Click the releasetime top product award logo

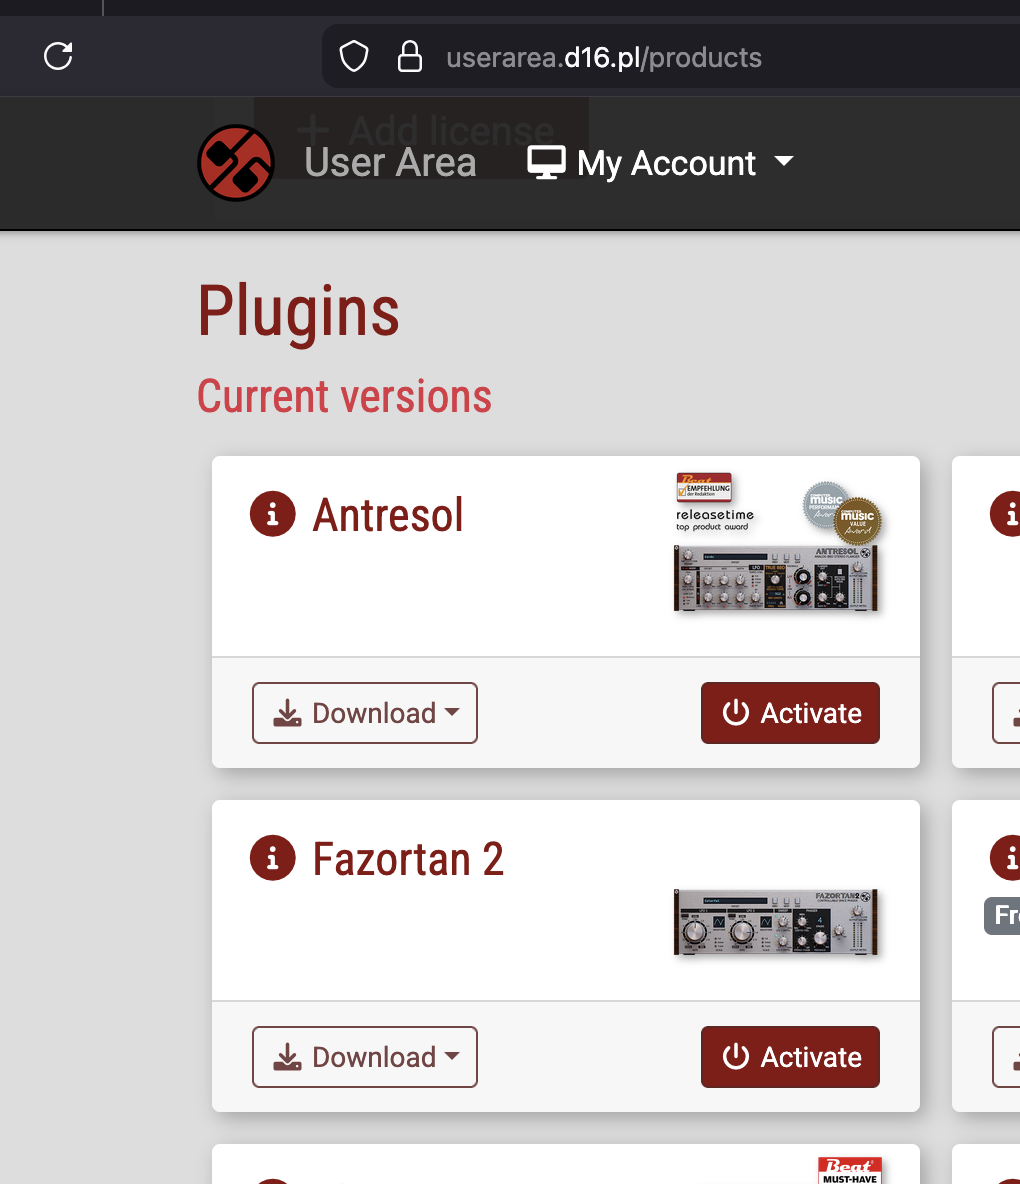pyautogui.click(x=714, y=520)
